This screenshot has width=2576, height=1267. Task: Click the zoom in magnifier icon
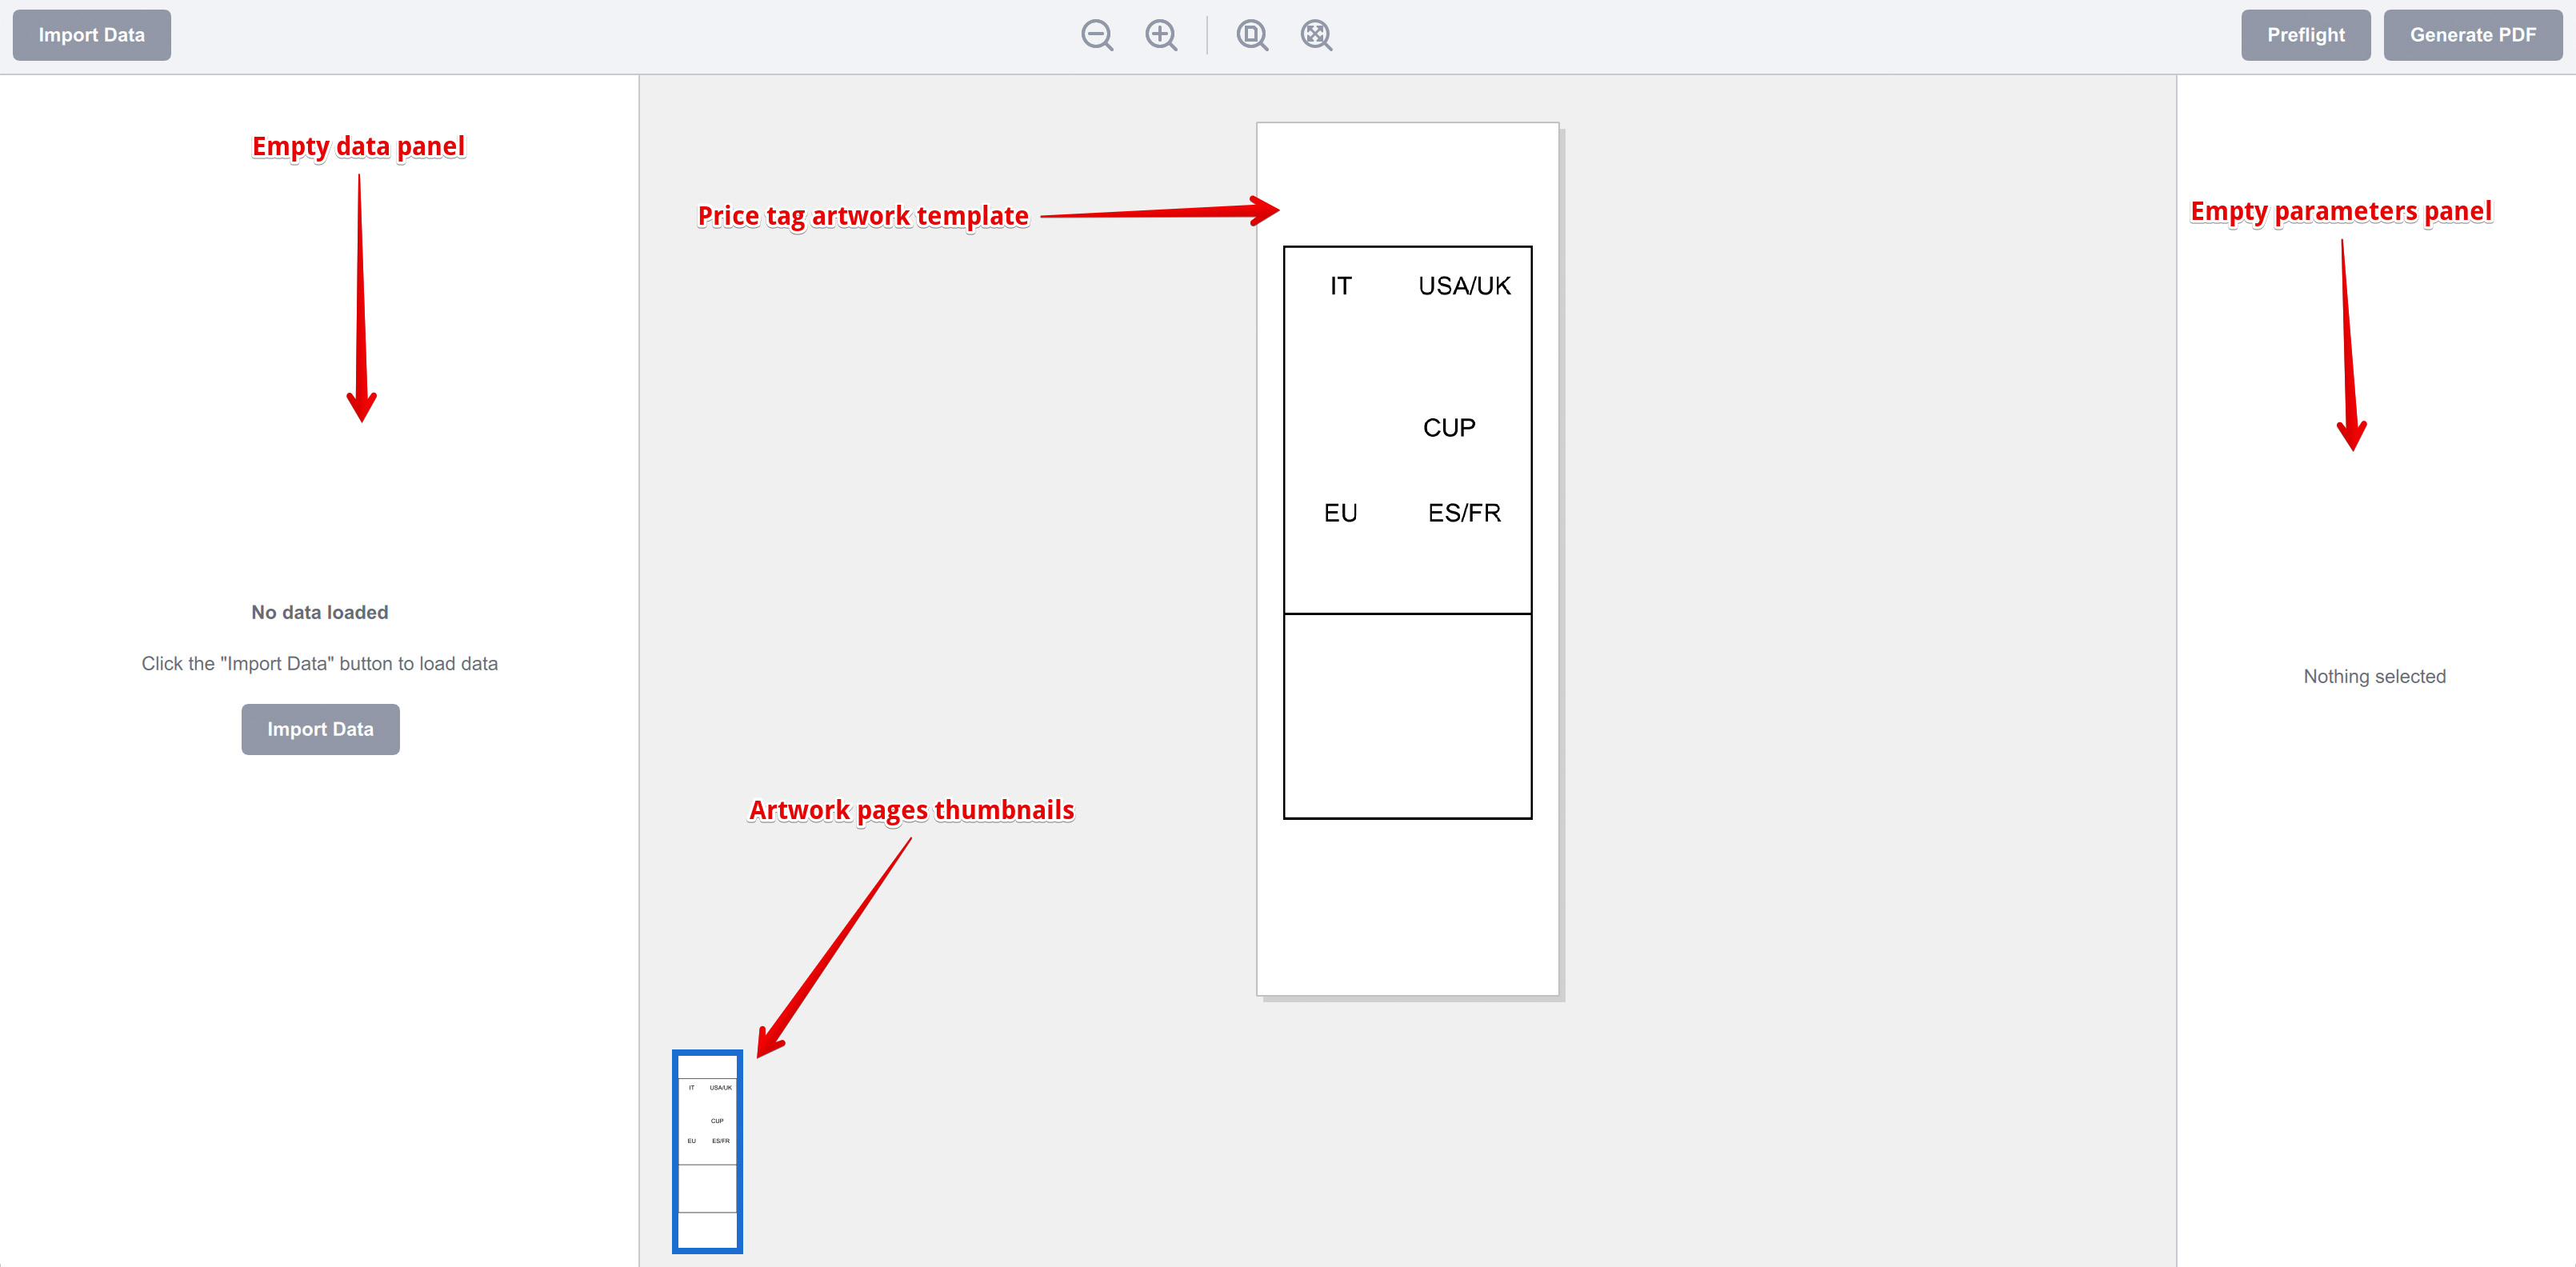pos(1161,35)
